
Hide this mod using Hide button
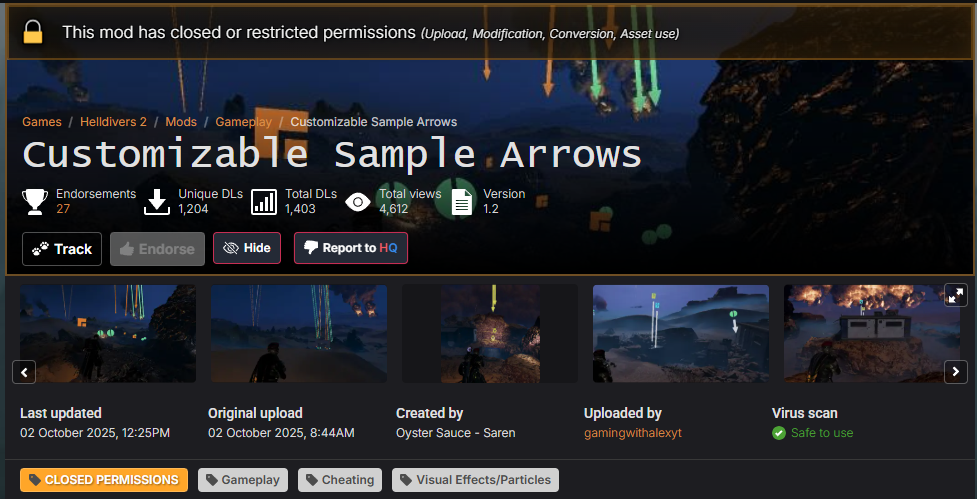tap(247, 248)
